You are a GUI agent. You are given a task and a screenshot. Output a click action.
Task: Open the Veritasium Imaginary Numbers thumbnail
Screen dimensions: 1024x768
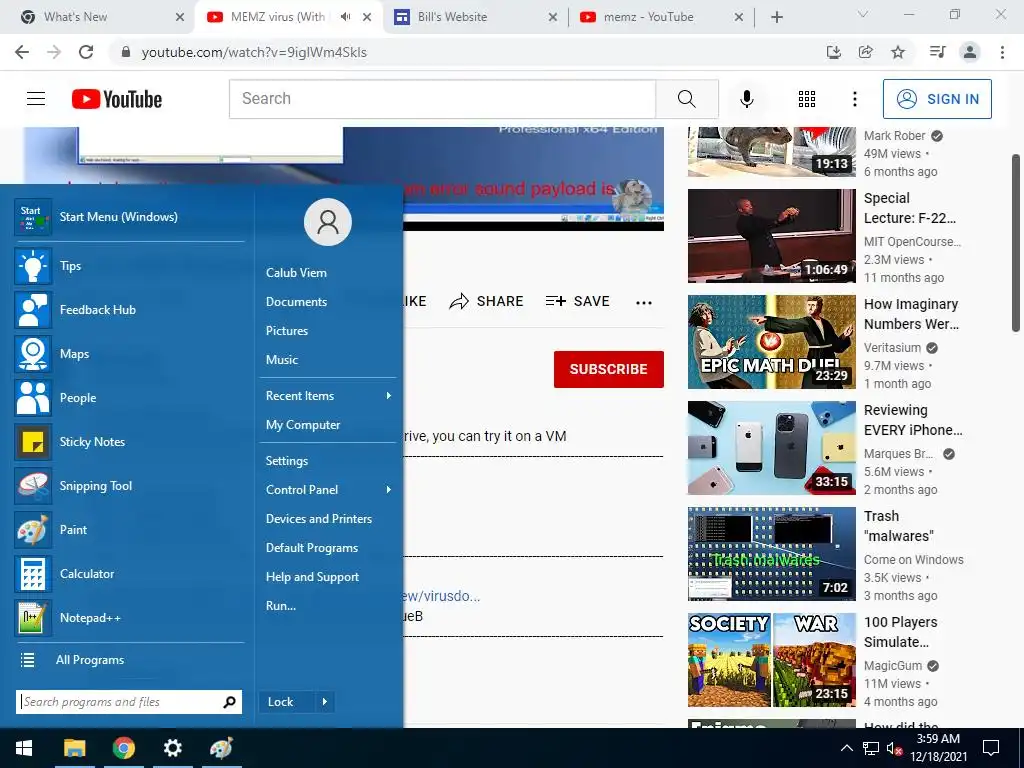coord(771,342)
